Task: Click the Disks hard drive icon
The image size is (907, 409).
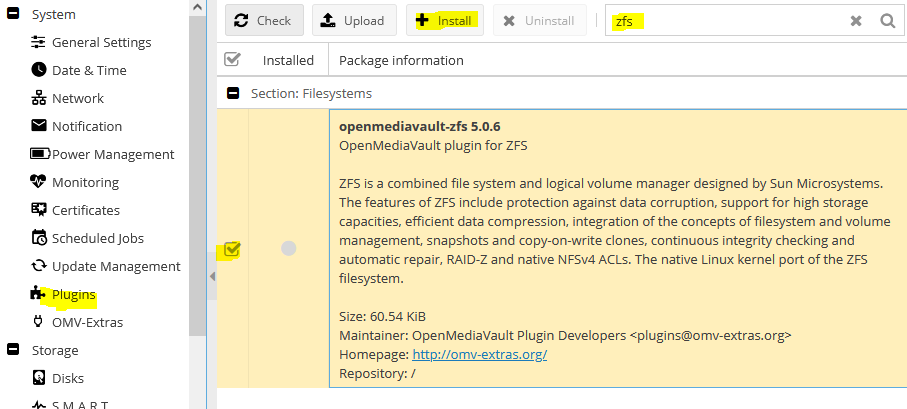Action: tap(39, 378)
